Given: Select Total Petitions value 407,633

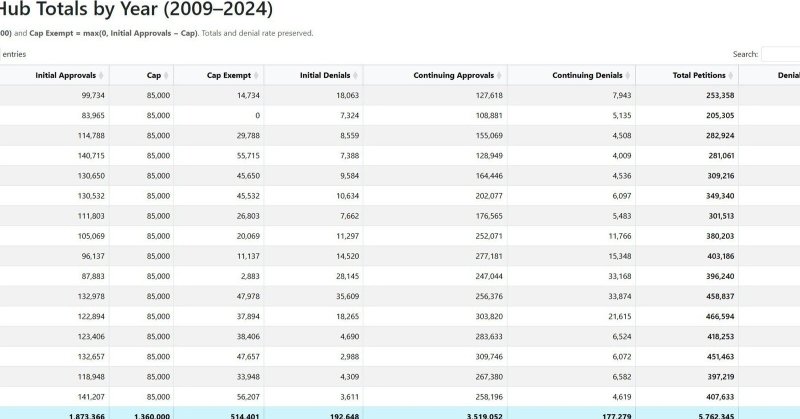Looking at the screenshot, I should [720, 397].
